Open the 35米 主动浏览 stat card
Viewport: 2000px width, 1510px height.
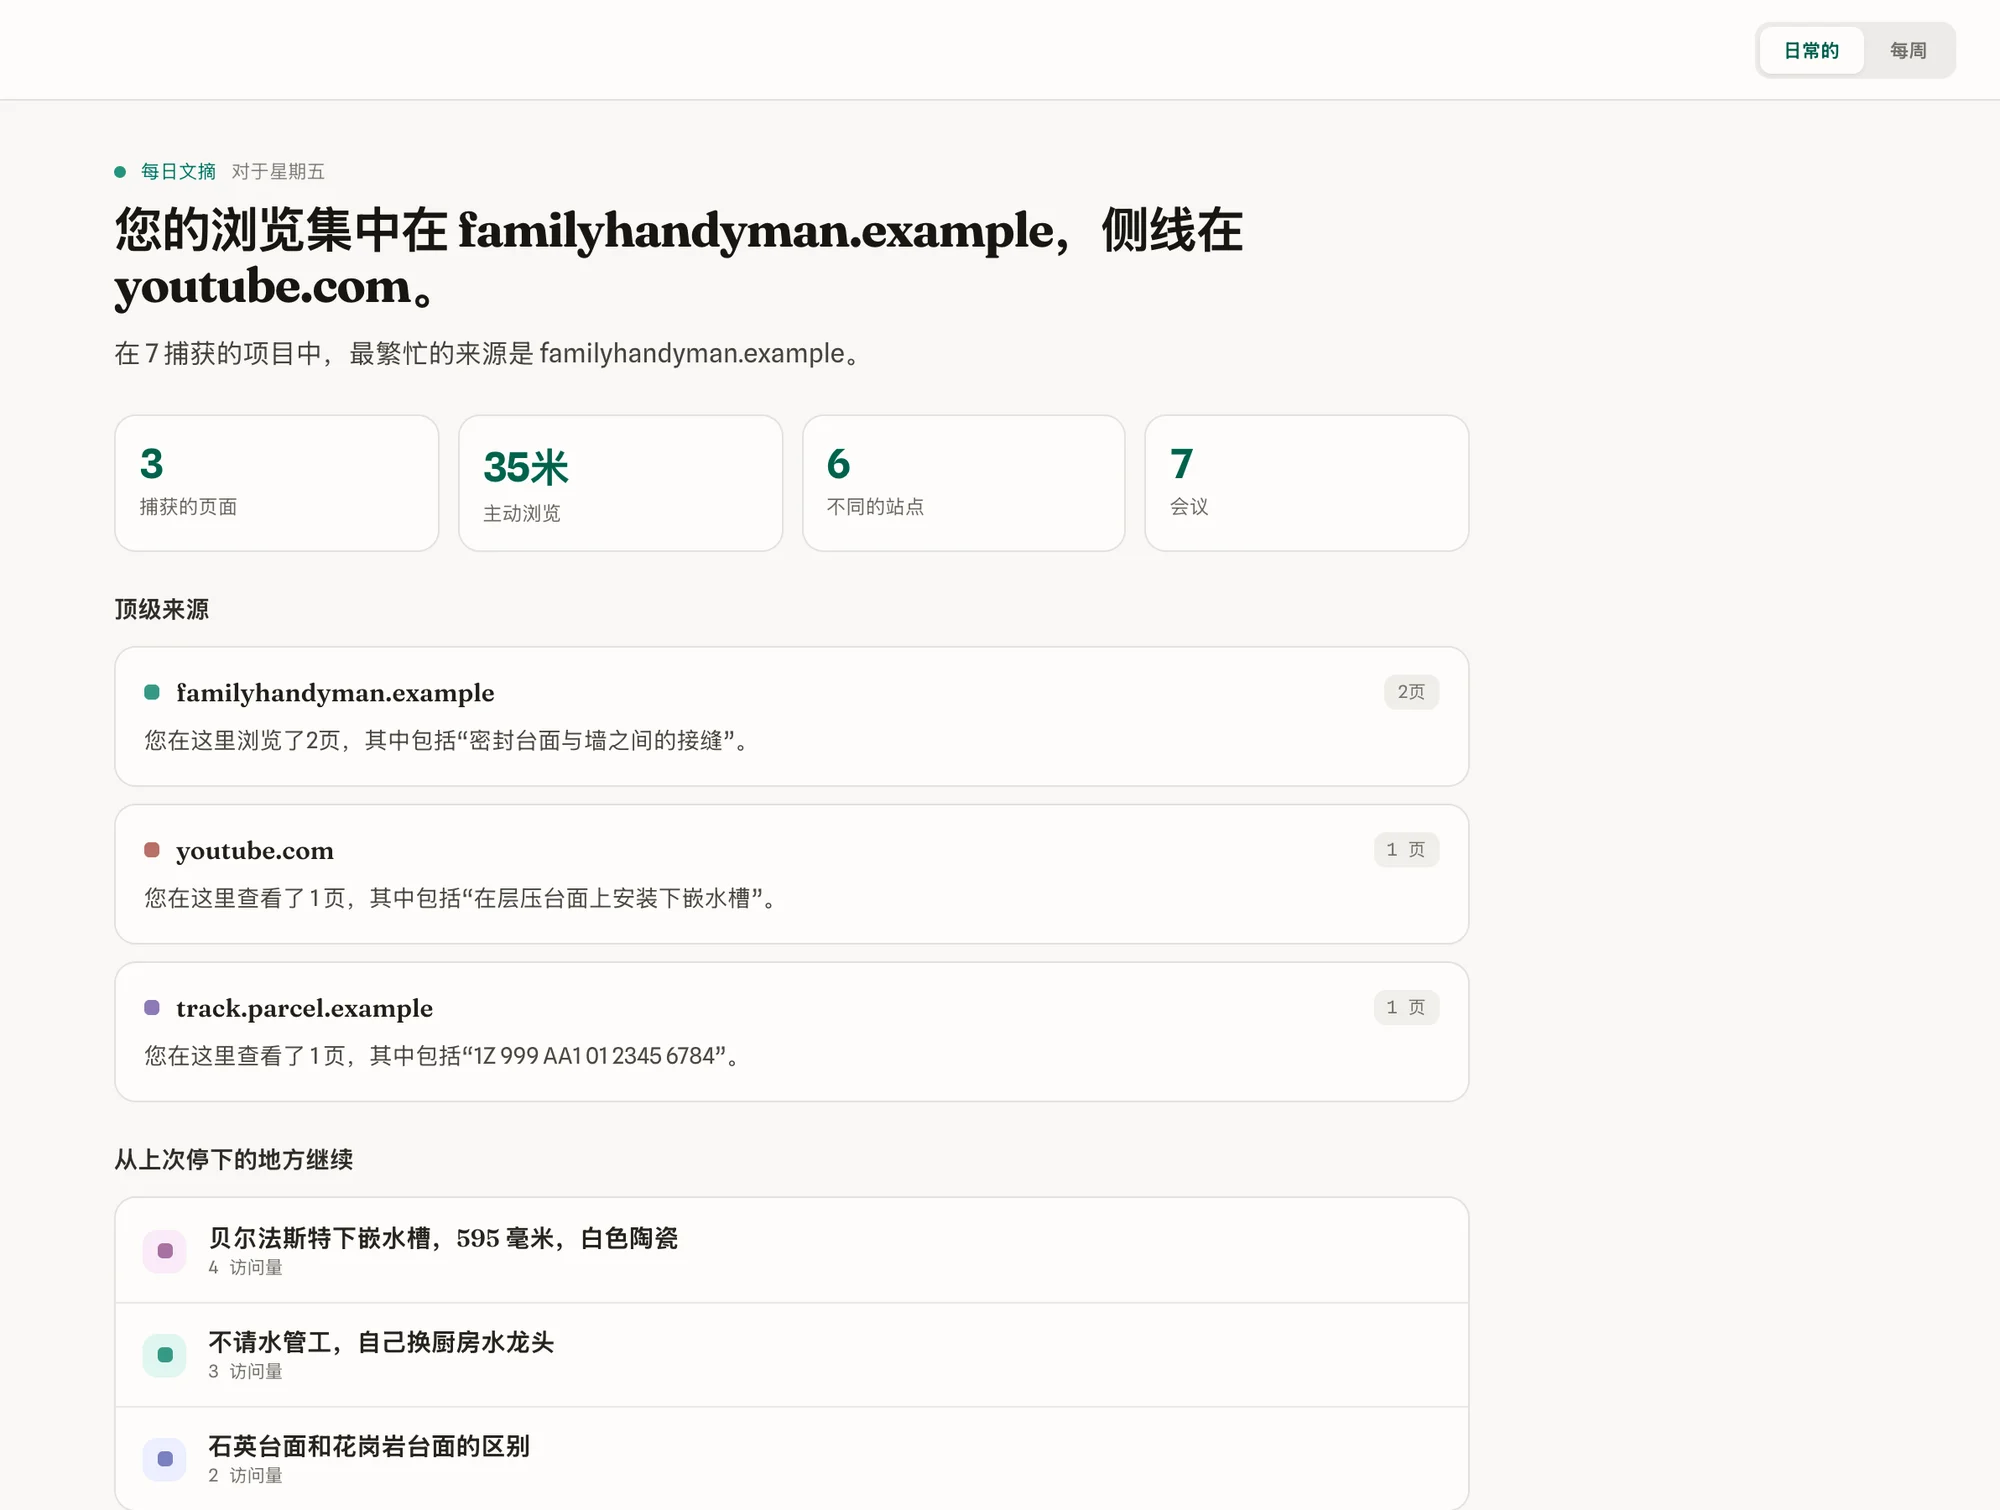[x=620, y=483]
